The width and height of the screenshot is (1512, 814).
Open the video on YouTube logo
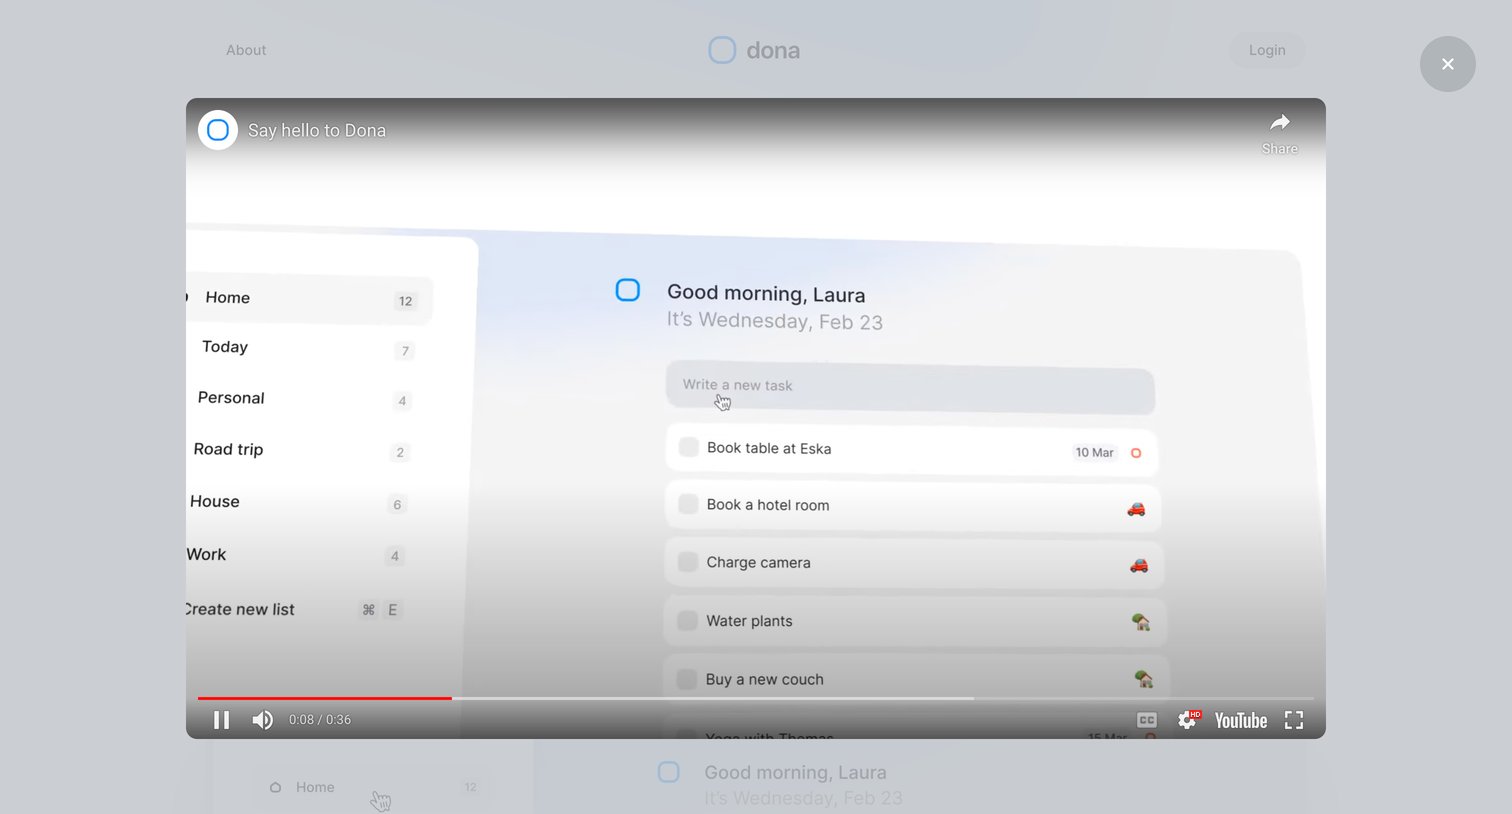tap(1241, 721)
